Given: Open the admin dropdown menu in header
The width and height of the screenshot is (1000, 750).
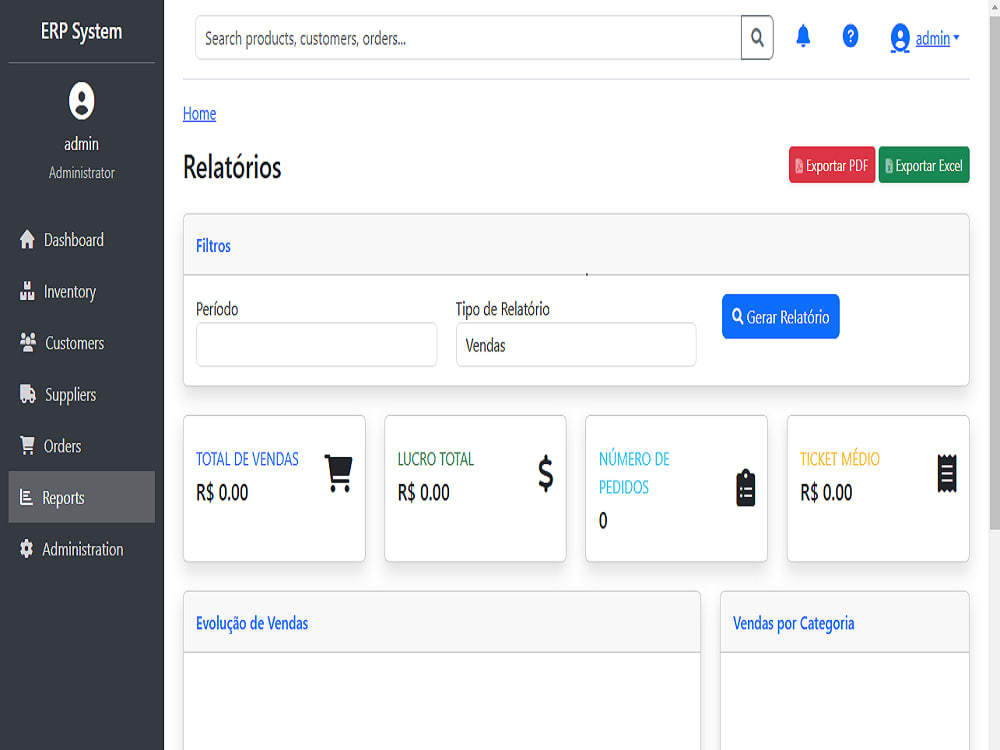Looking at the screenshot, I should pos(937,39).
